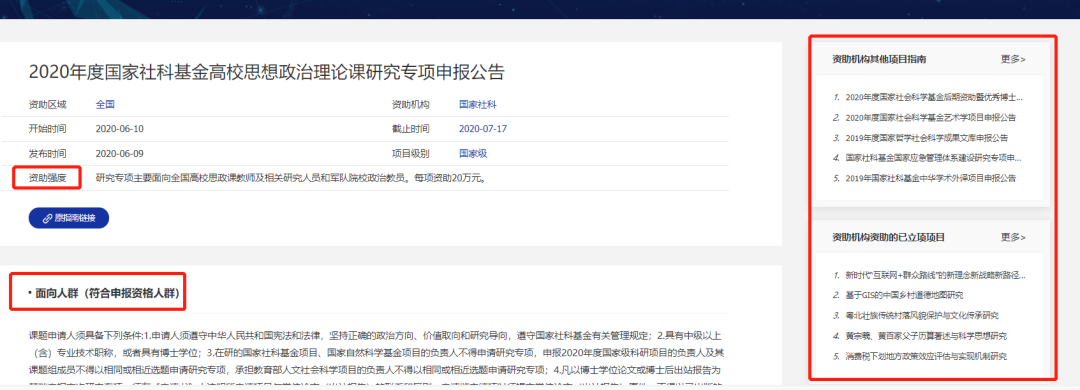Click the 原指南链接 button

coord(69,218)
